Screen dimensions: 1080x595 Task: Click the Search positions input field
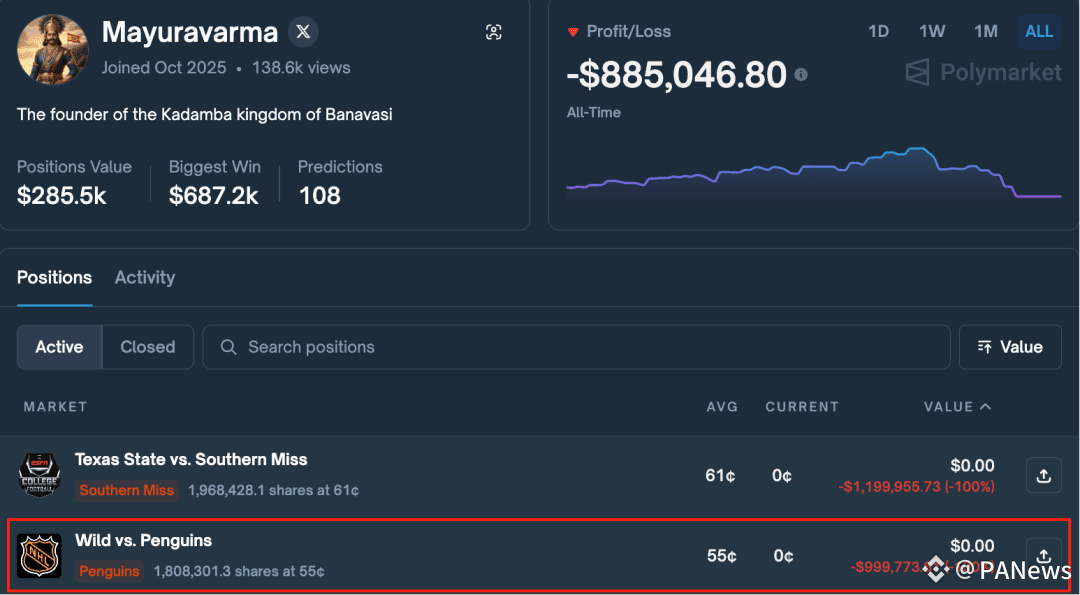point(577,347)
